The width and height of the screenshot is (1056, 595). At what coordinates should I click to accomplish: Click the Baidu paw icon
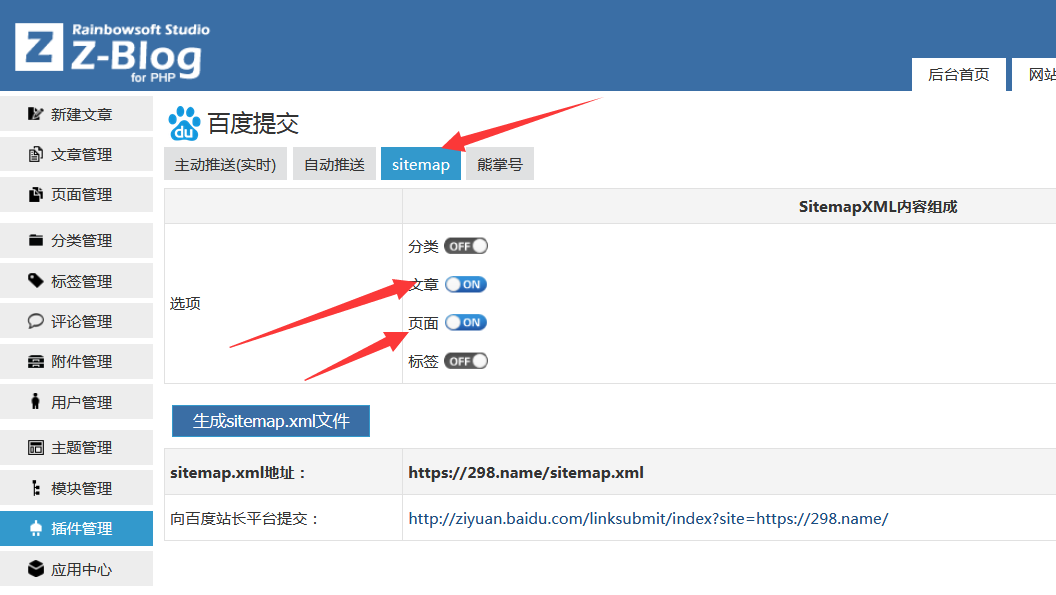(184, 123)
